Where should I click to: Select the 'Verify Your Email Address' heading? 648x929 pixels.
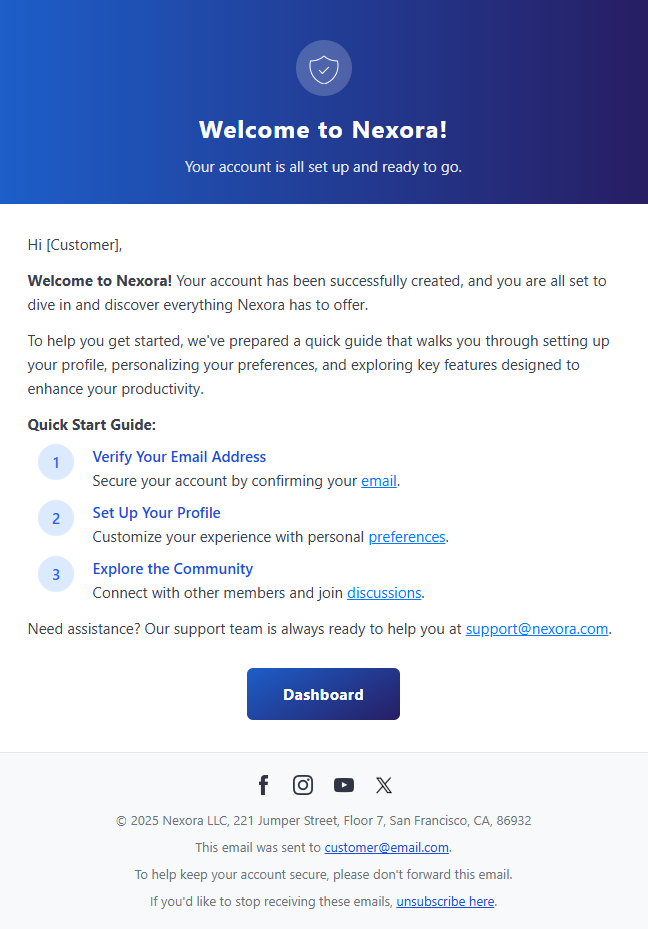(x=179, y=457)
